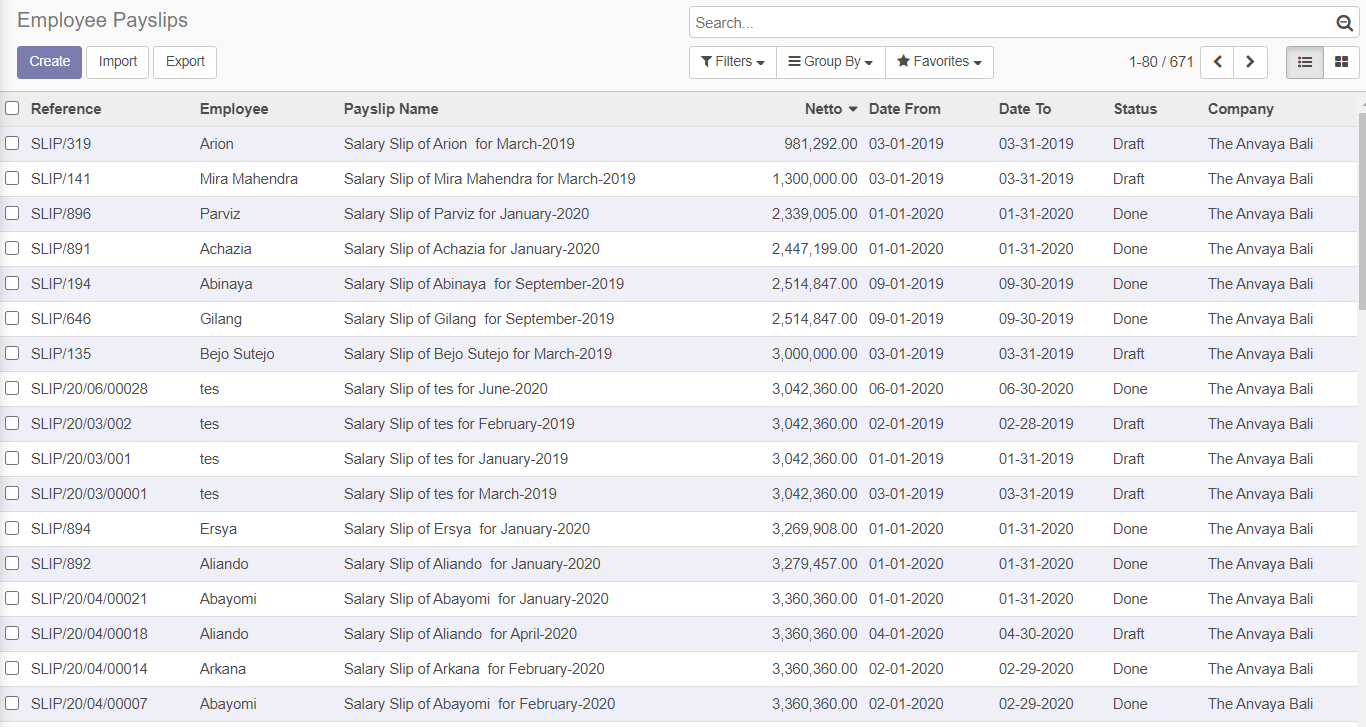
Task: Sort by Reference column header
Action: (66, 109)
